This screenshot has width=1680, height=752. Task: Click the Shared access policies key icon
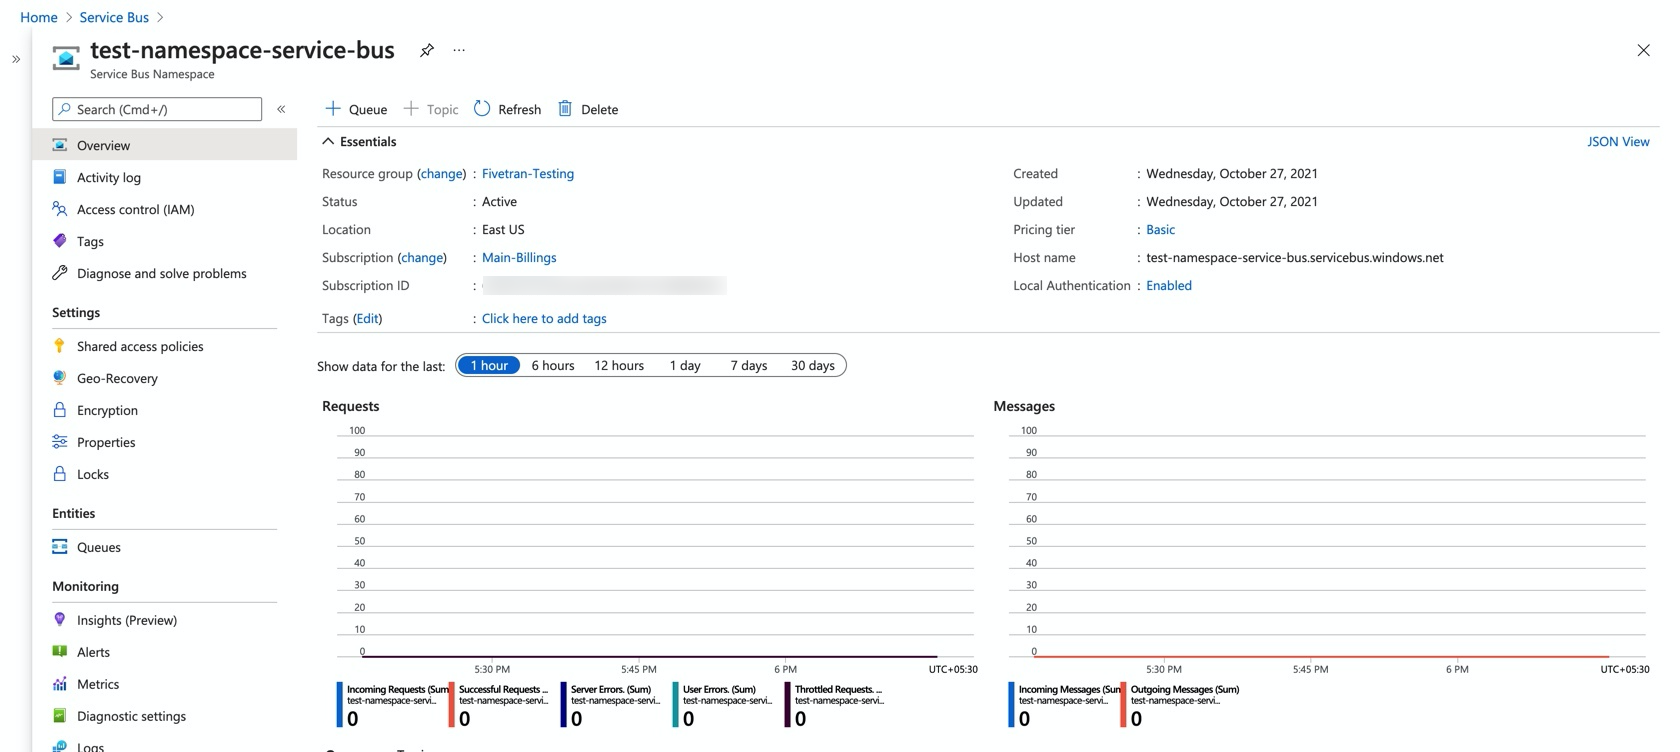coord(60,346)
